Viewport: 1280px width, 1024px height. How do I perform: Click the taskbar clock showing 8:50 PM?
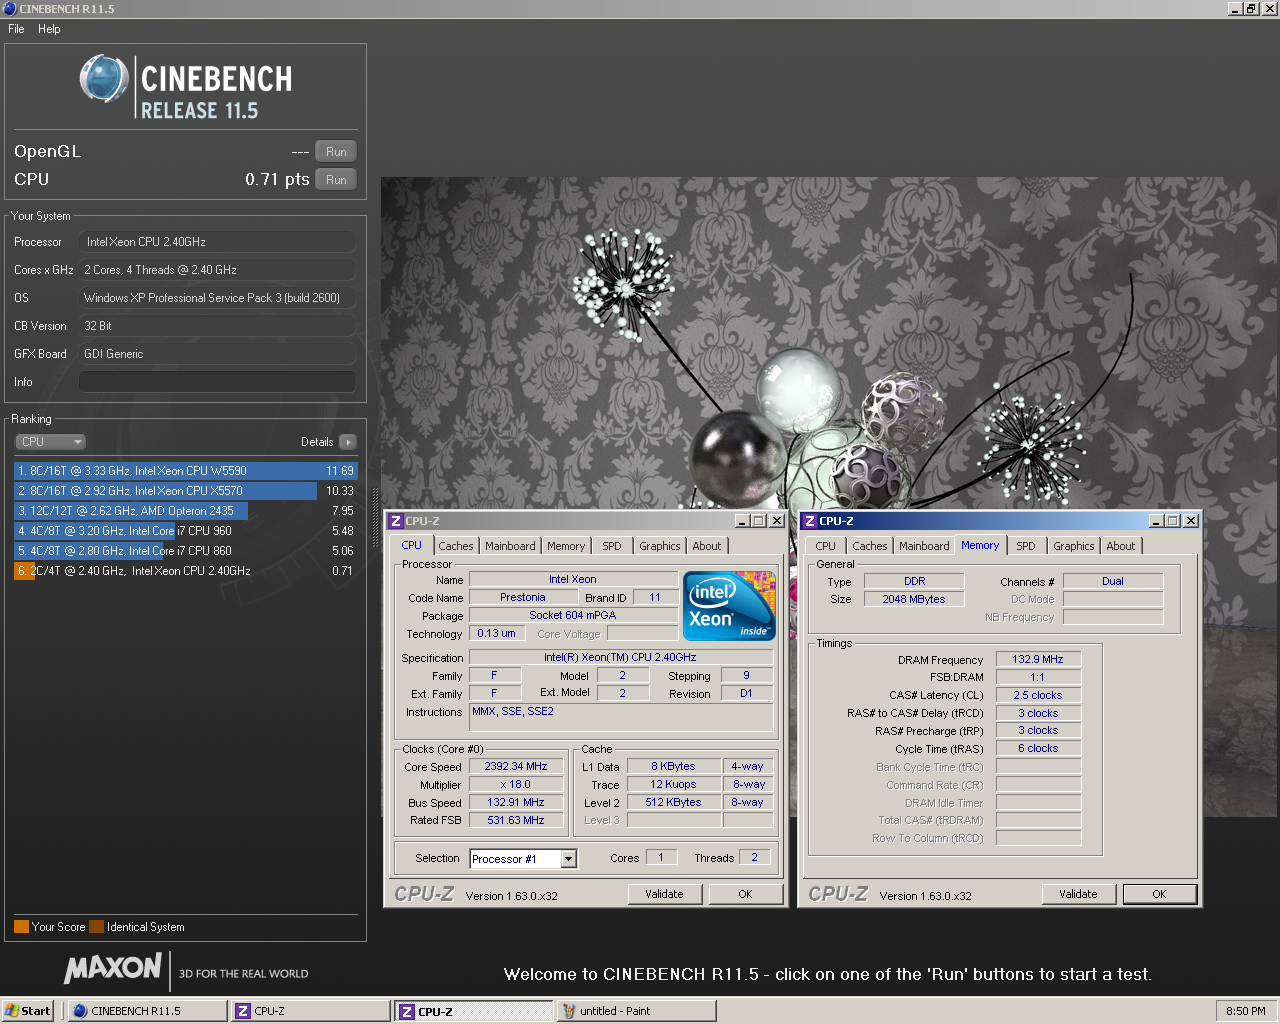[x=1245, y=1011]
